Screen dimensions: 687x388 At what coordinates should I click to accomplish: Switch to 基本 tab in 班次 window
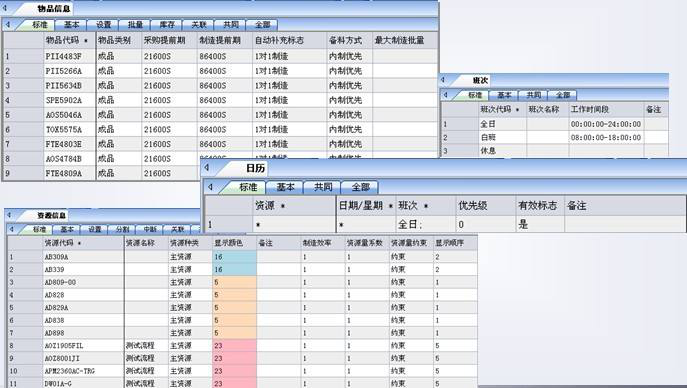(504, 95)
